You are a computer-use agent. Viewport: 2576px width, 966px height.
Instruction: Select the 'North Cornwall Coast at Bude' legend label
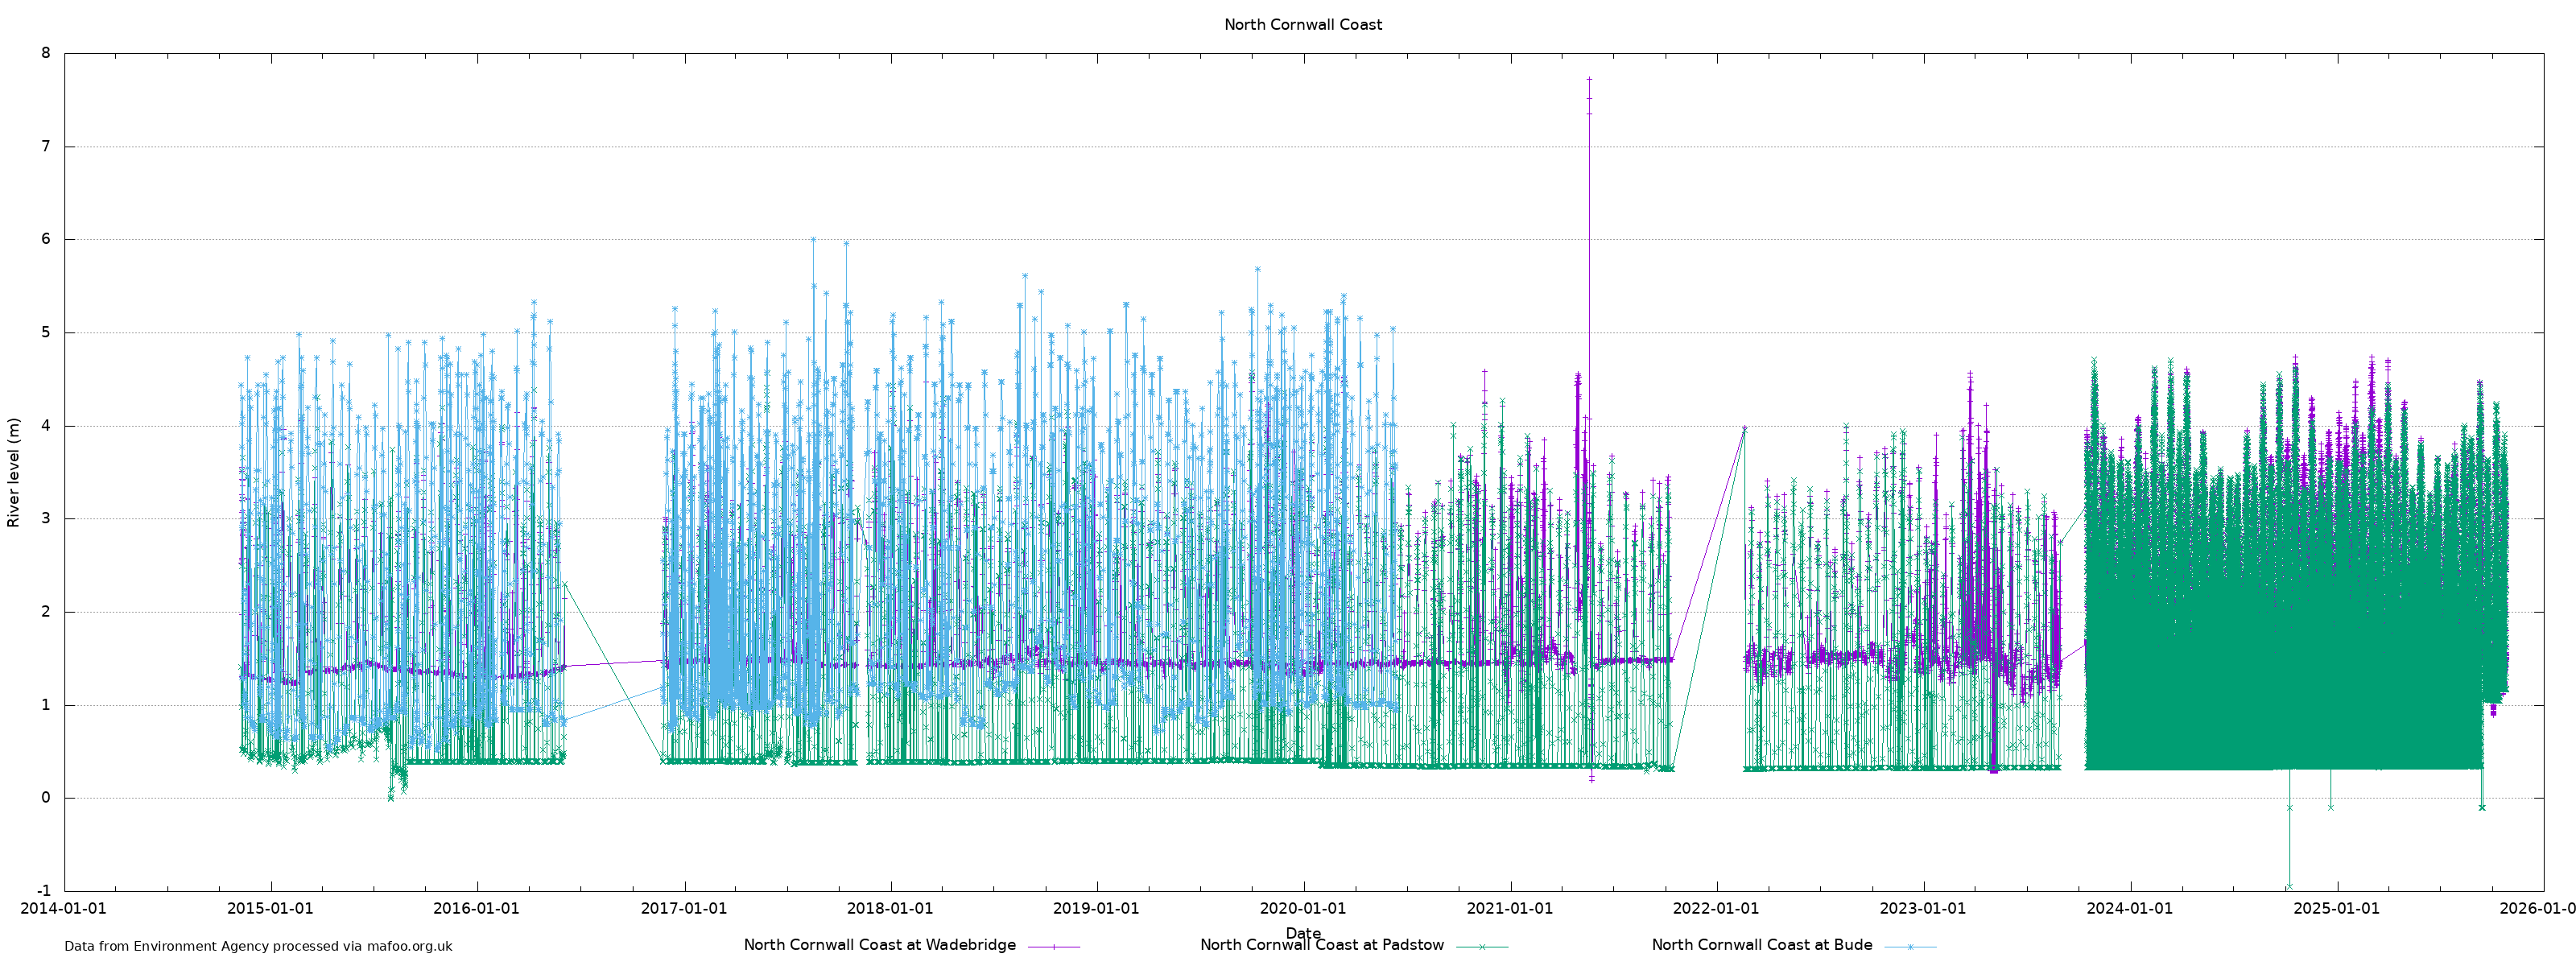1761,945
